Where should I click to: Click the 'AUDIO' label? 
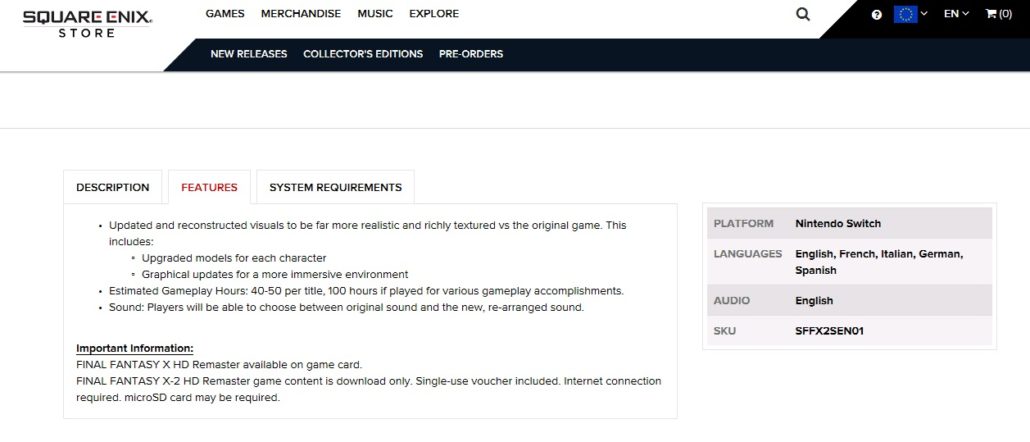tap(731, 301)
